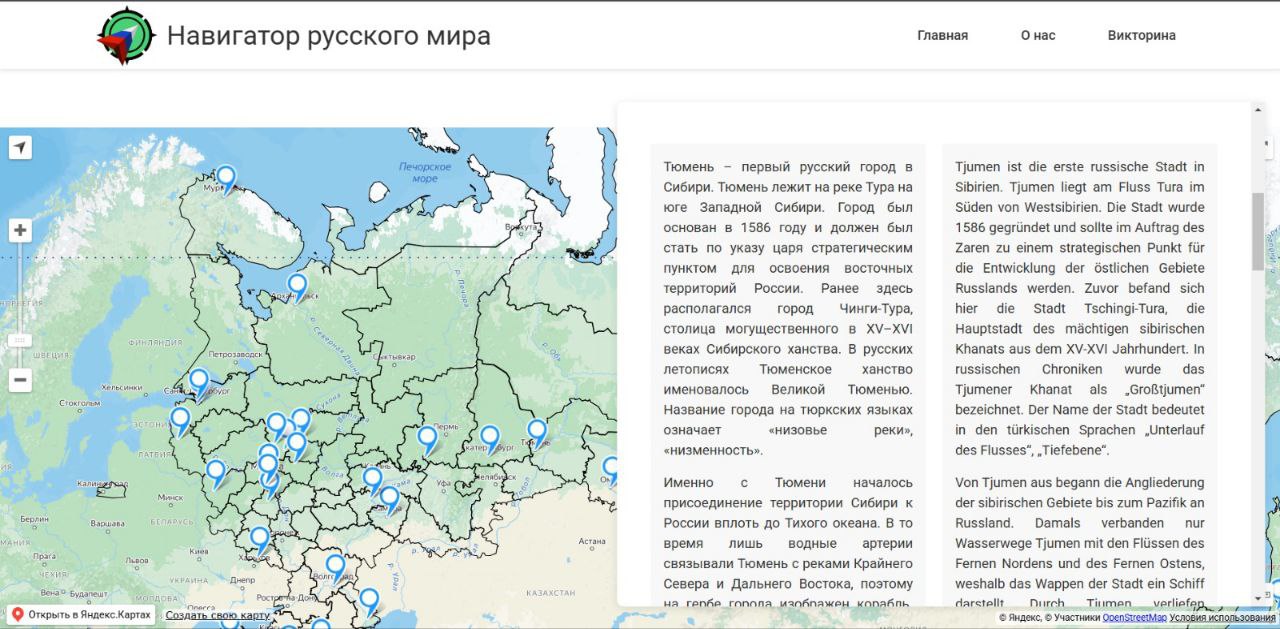The width and height of the screenshot is (1280, 629).
Task: Go to the Главная page
Action: click(x=942, y=36)
